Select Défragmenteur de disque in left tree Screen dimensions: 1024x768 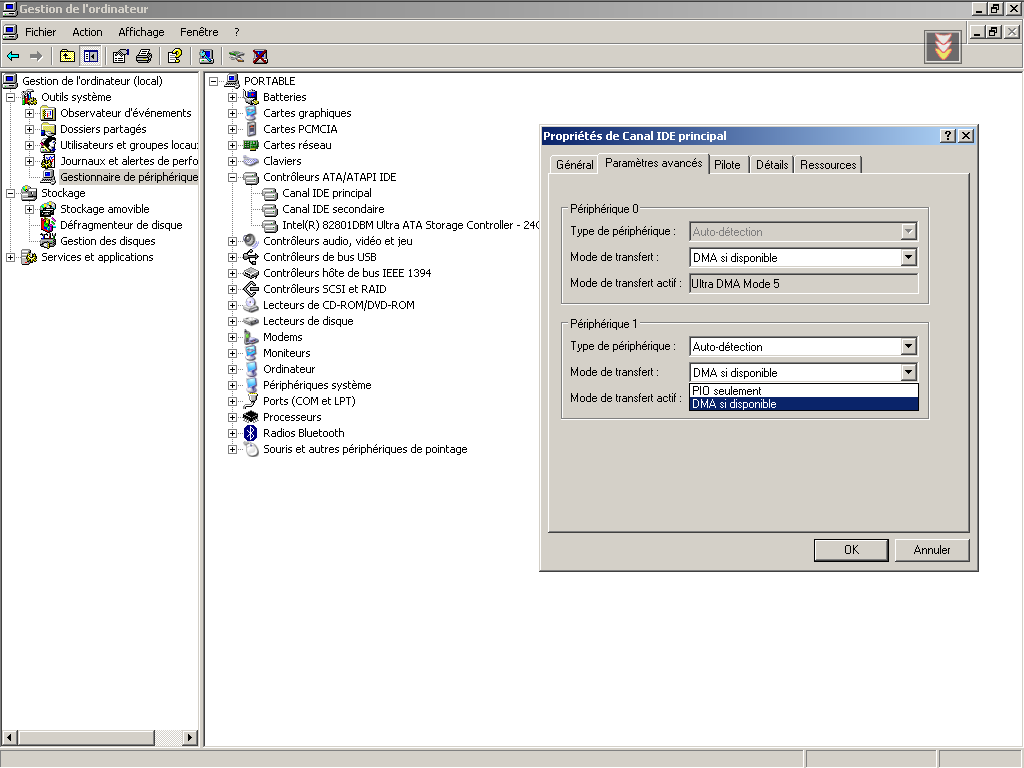click(121, 225)
